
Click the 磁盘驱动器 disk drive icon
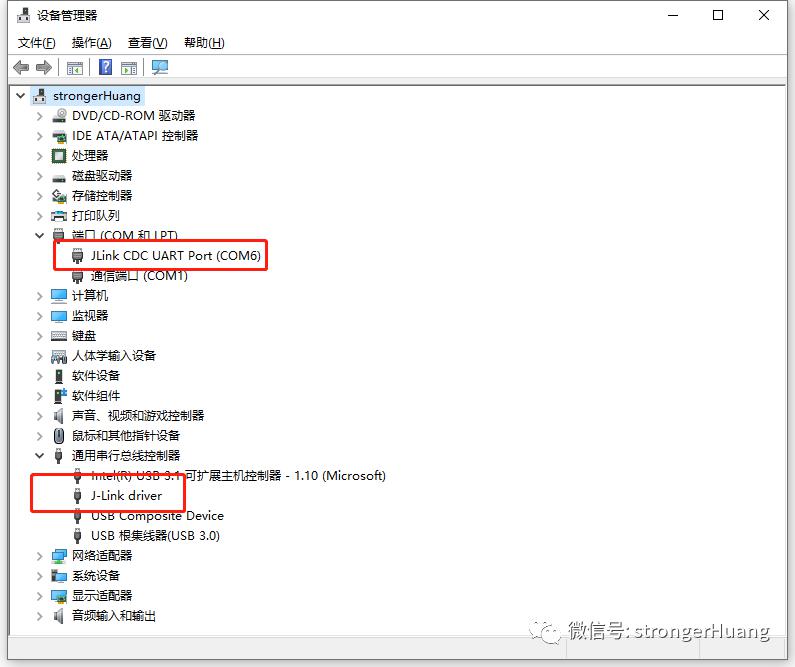point(59,177)
